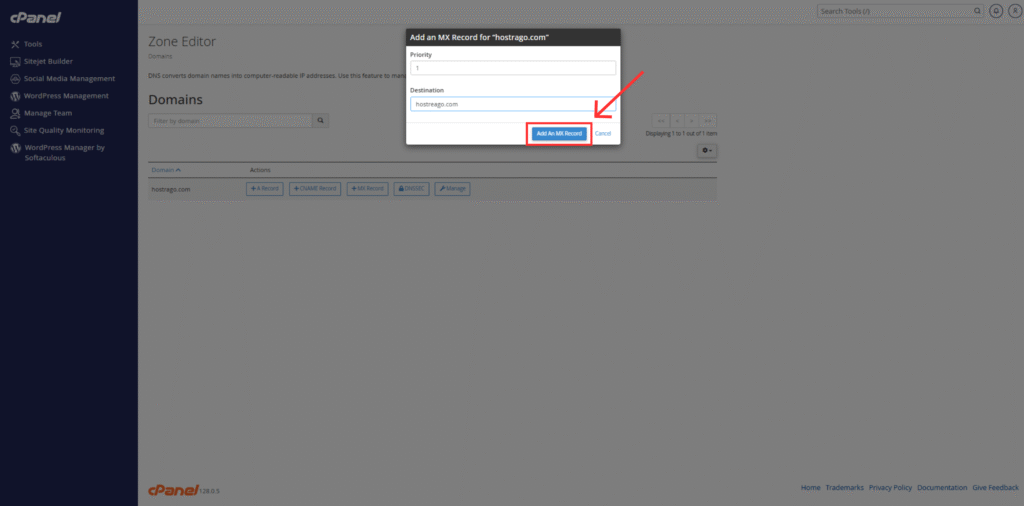
Task: Click the Social Media Management icon
Action: tap(16, 78)
